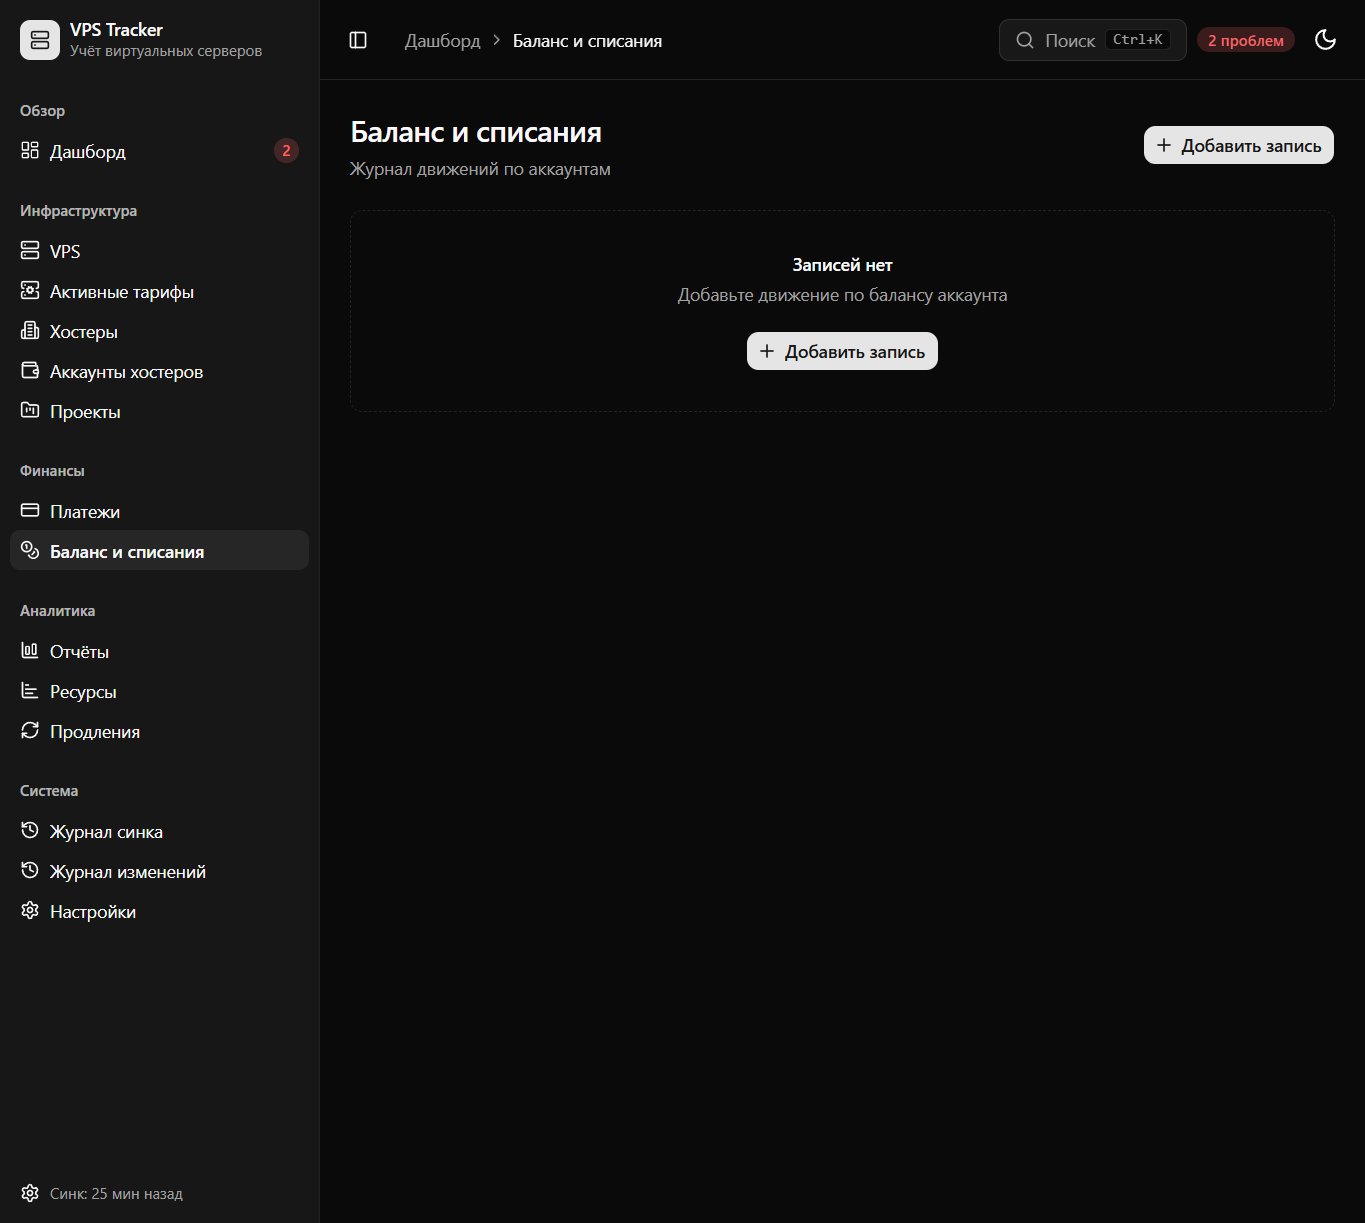Click the top Добавить запись button
This screenshot has height=1223, width=1365.
(1238, 145)
